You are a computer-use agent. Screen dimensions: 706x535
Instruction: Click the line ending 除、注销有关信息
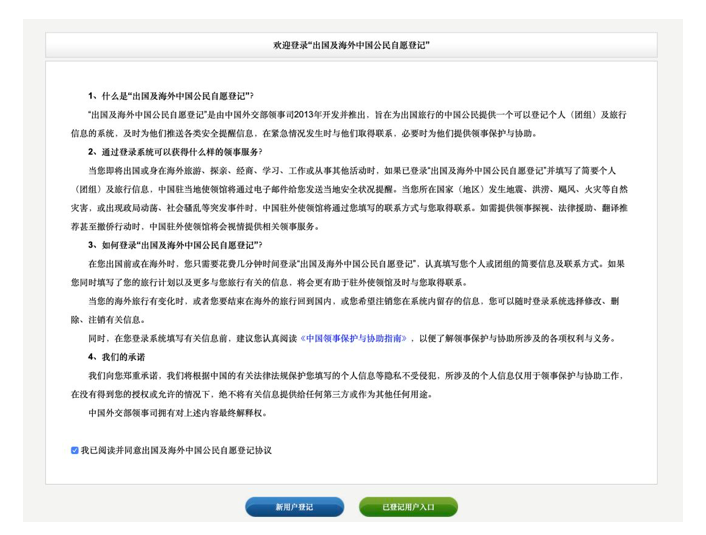[x=110, y=320]
